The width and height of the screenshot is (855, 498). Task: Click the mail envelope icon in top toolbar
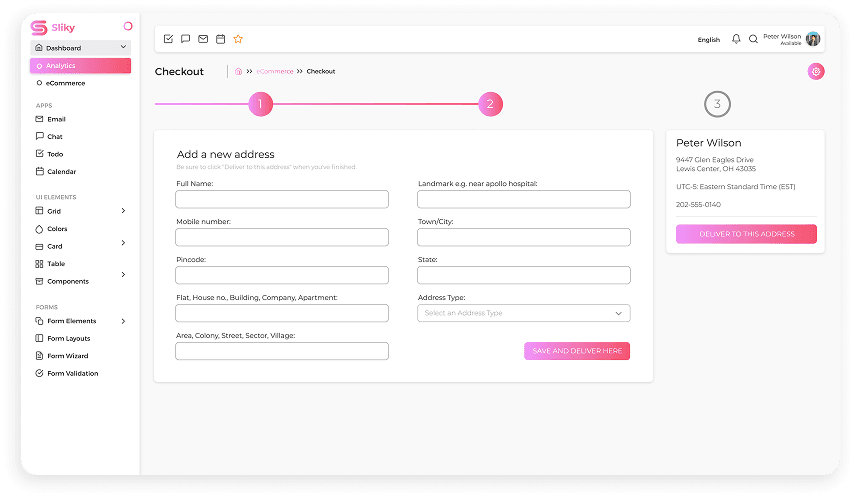click(203, 39)
